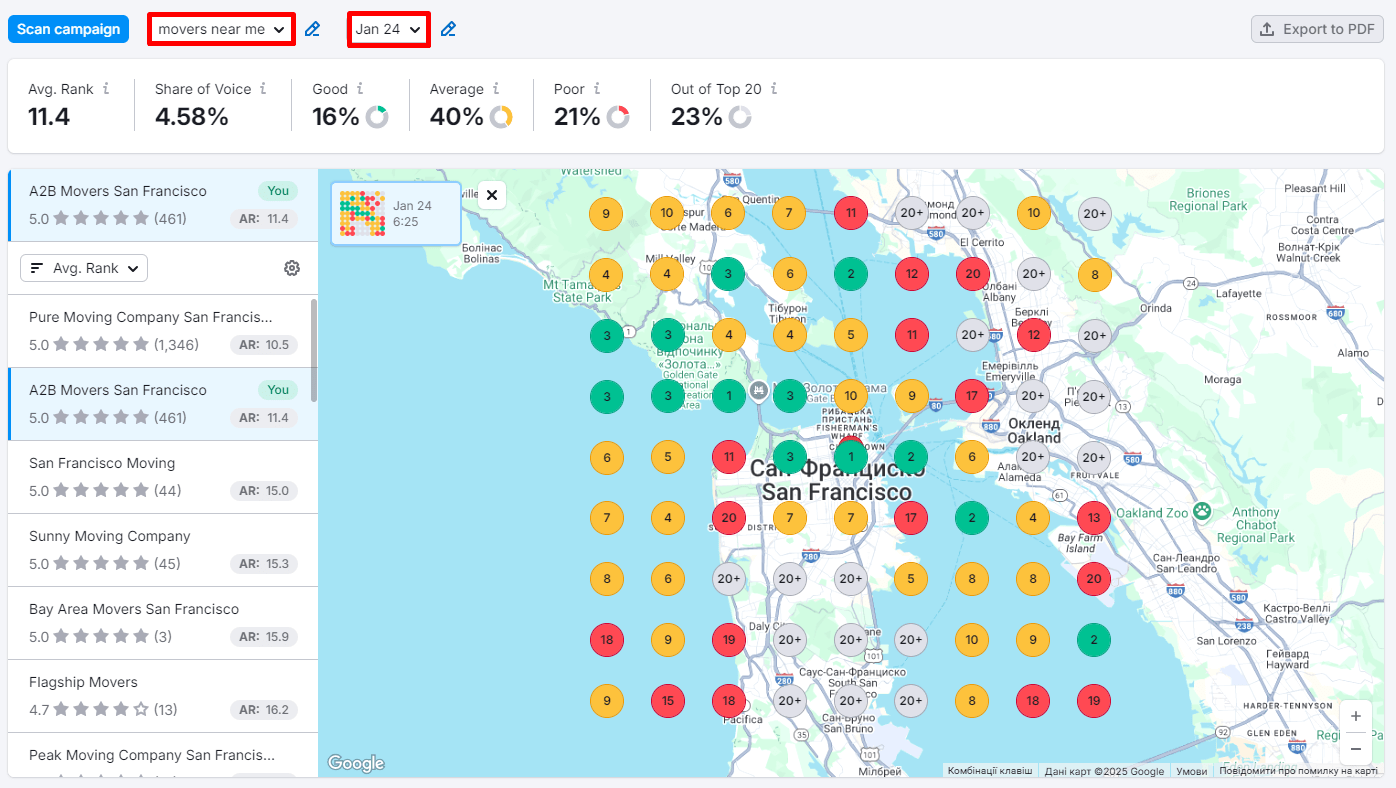Viewport: 1396px width, 788px height.
Task: Click the red rank 15 pin in bottom row
Action: click(668, 701)
